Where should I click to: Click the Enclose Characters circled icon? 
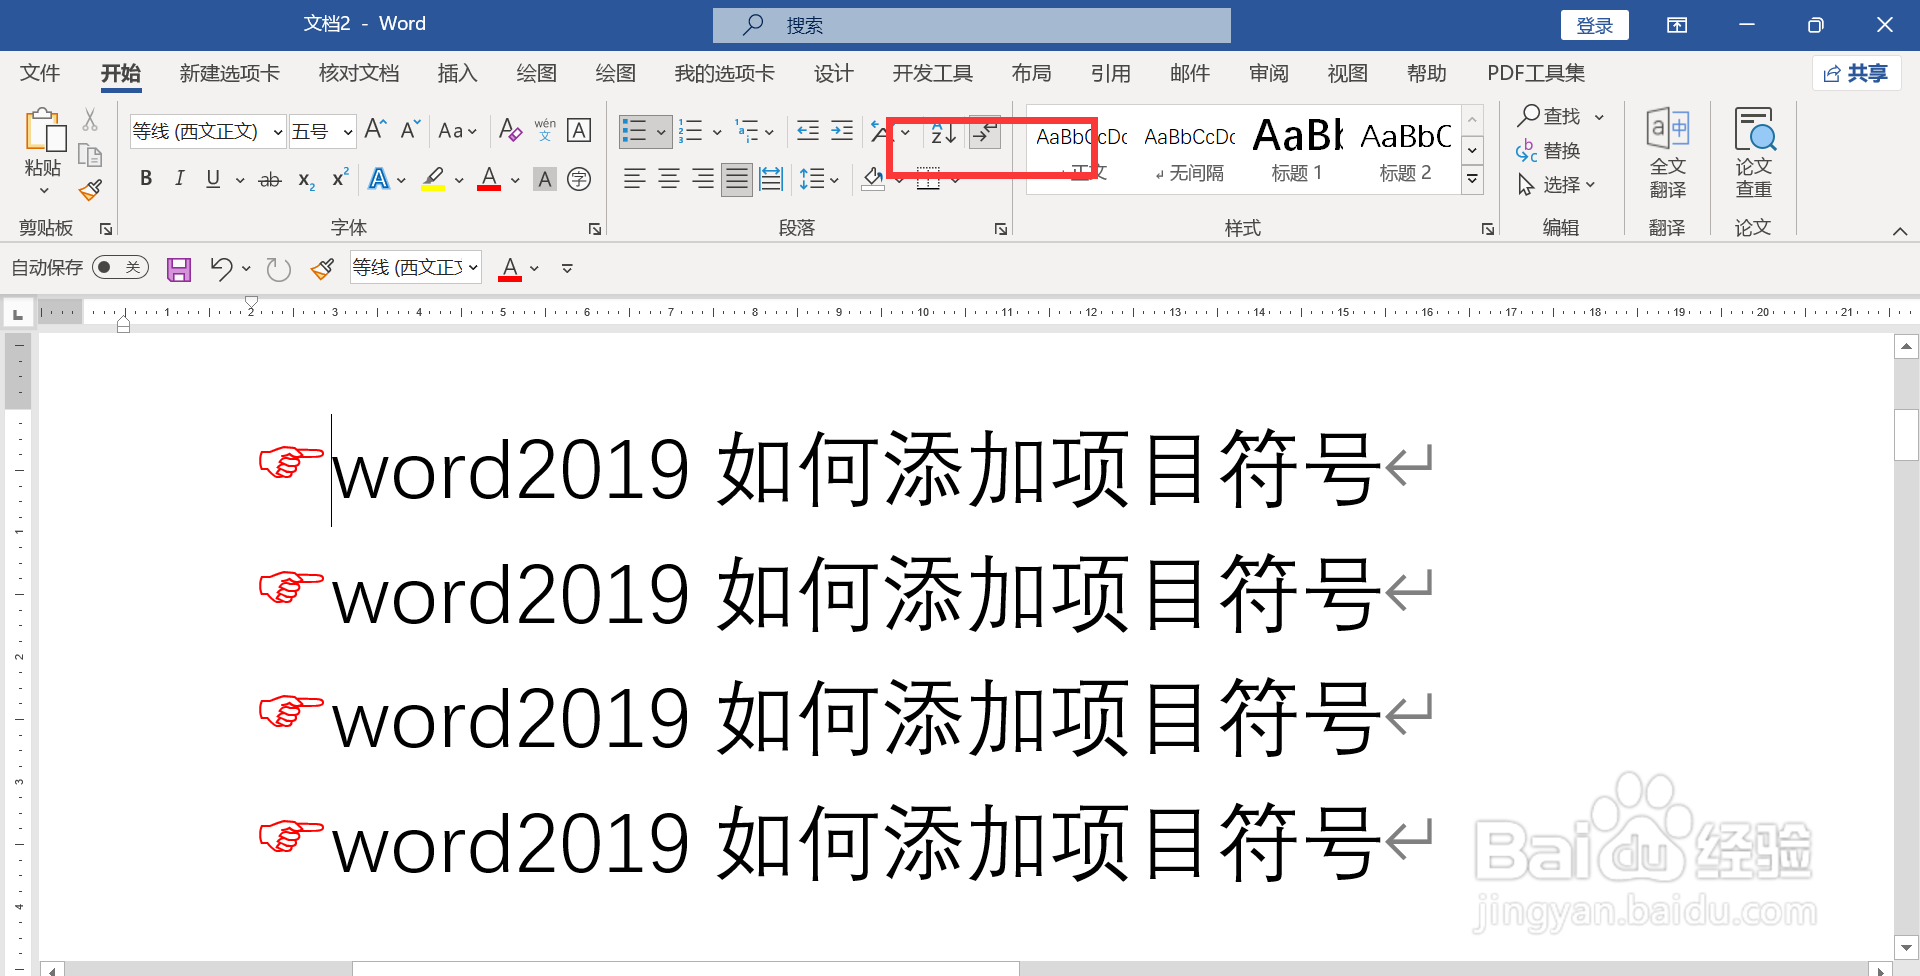click(579, 180)
